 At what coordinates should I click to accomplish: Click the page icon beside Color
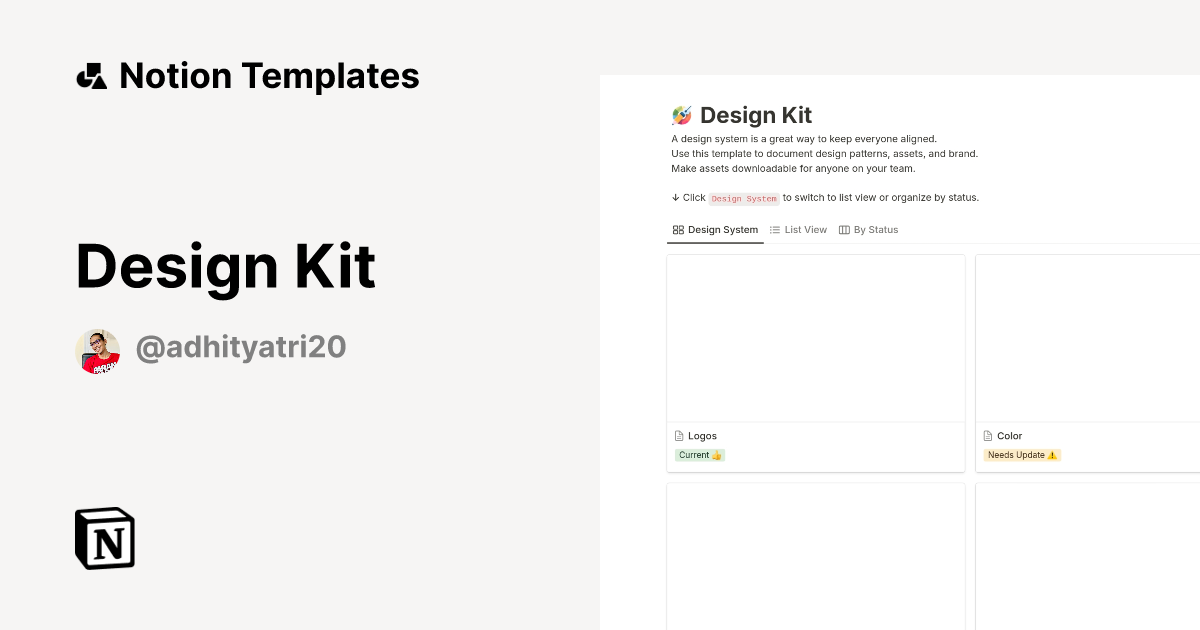point(988,435)
